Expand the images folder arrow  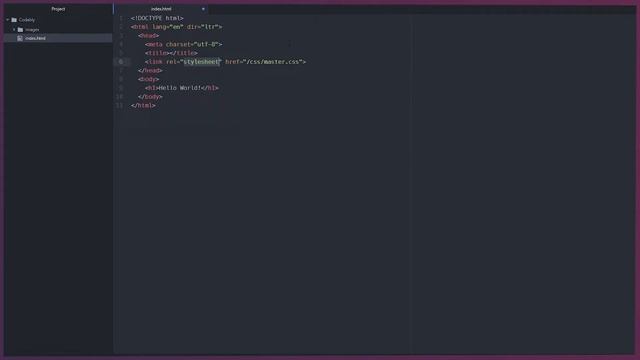[x=14, y=29]
